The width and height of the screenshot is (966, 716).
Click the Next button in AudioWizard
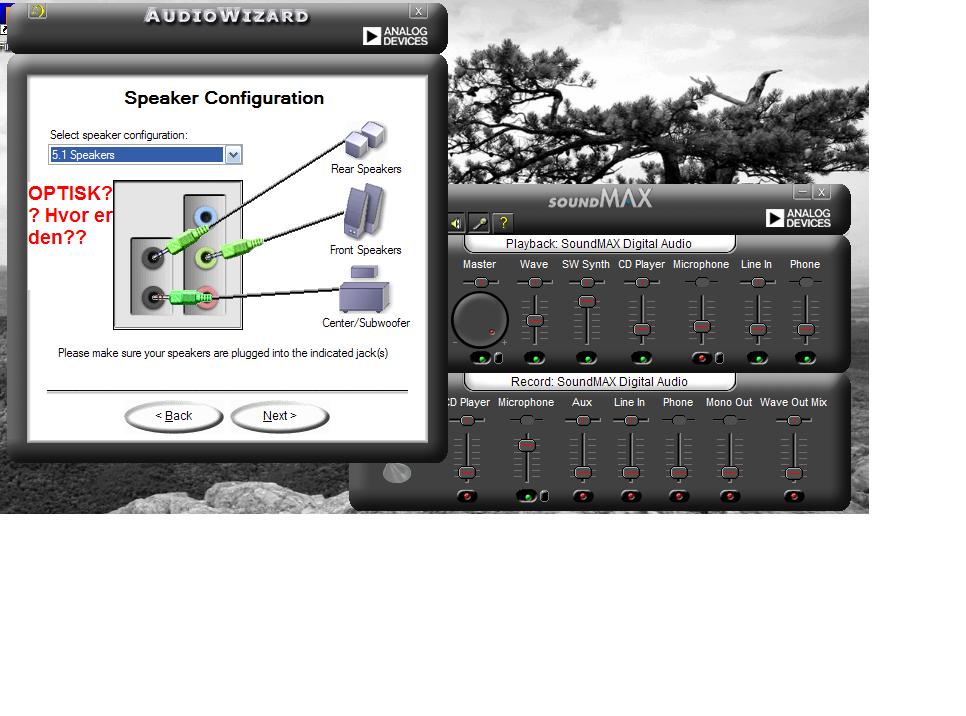pos(280,416)
